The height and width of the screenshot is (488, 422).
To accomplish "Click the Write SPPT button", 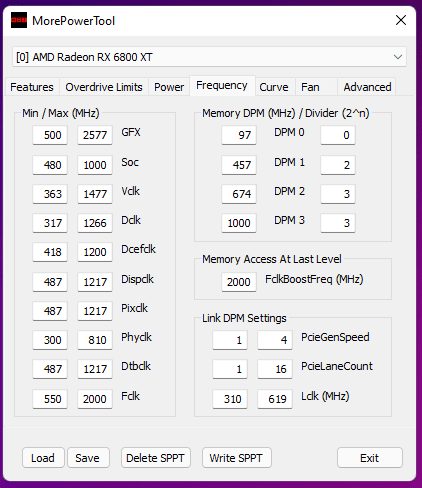I will click(x=236, y=458).
